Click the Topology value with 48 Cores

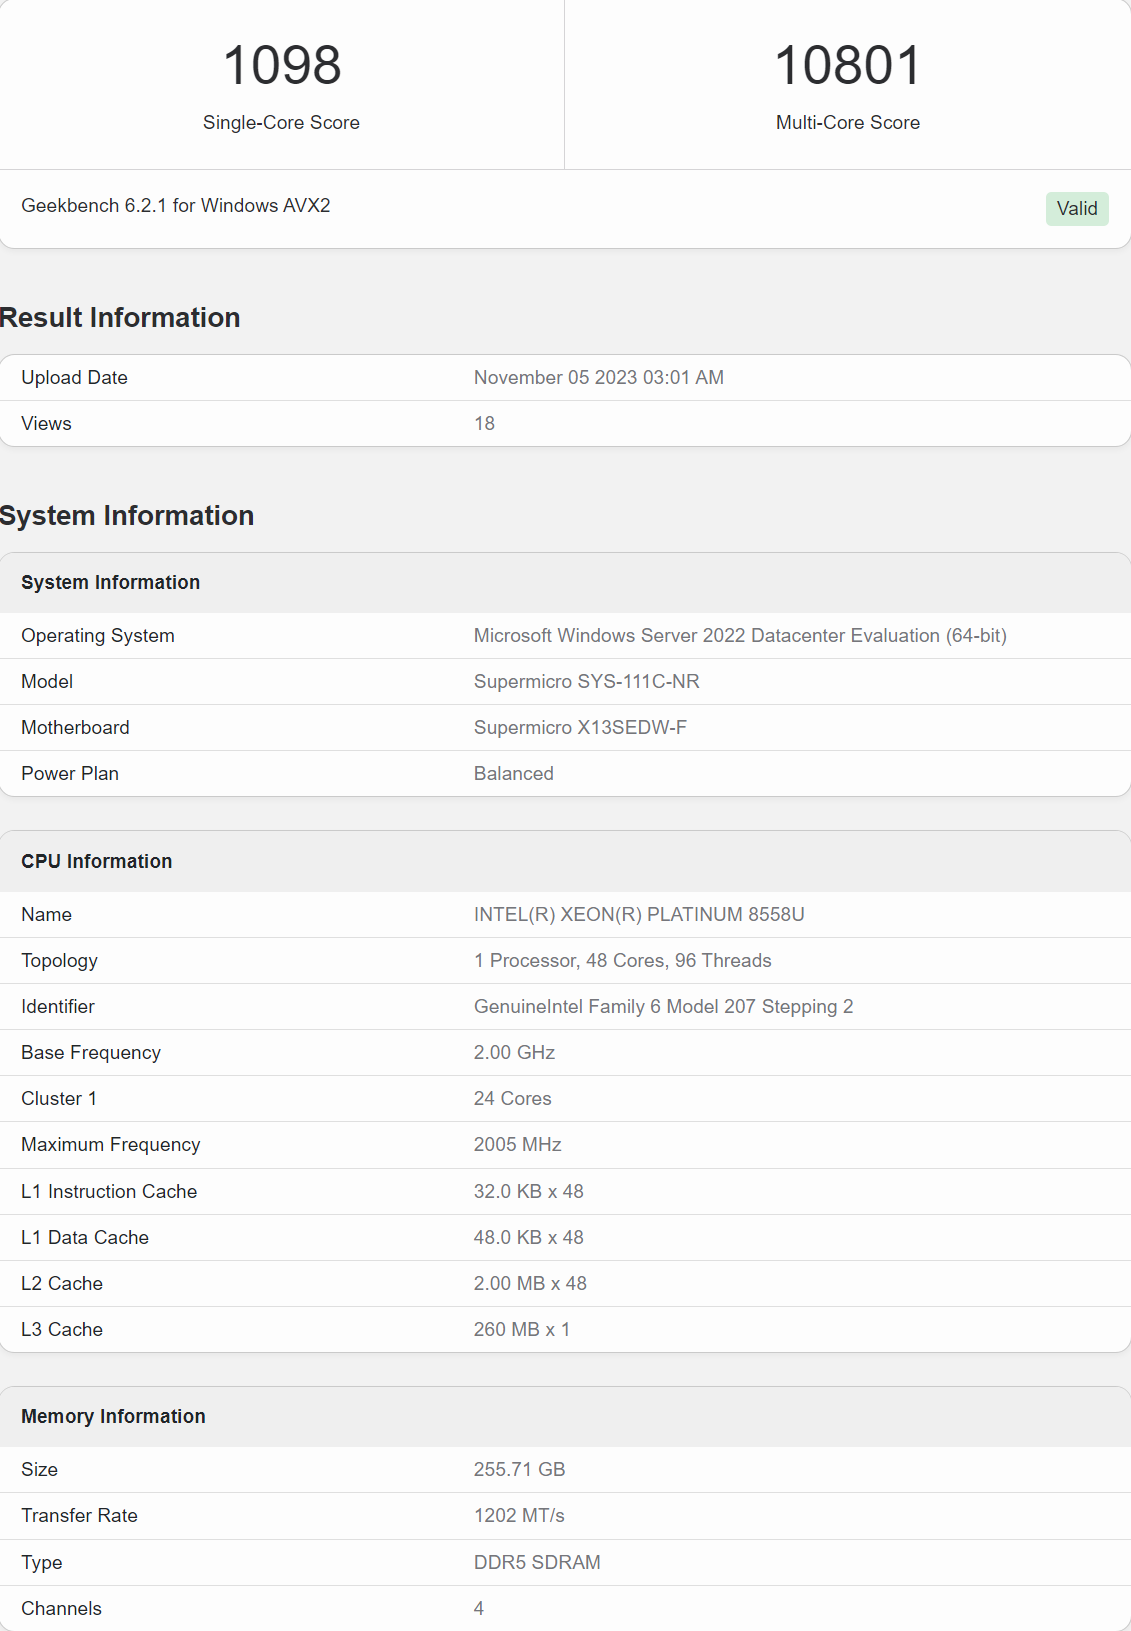coord(622,960)
